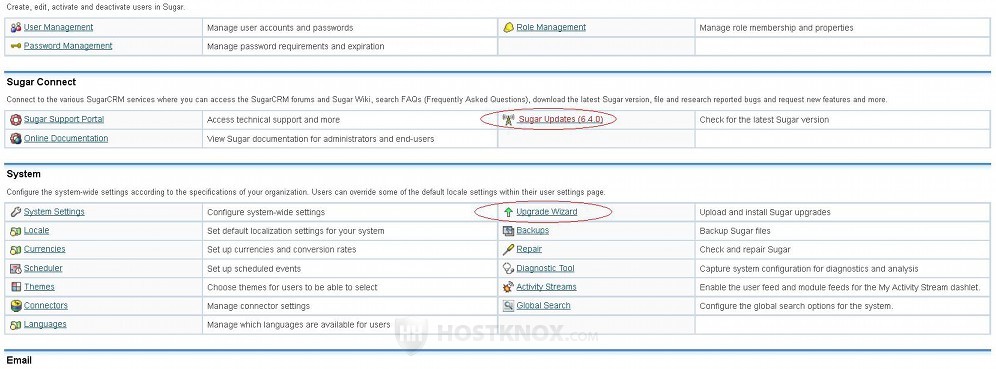996x369 pixels.
Task: Open the Password Management link
Action: pyautogui.click(x=68, y=46)
